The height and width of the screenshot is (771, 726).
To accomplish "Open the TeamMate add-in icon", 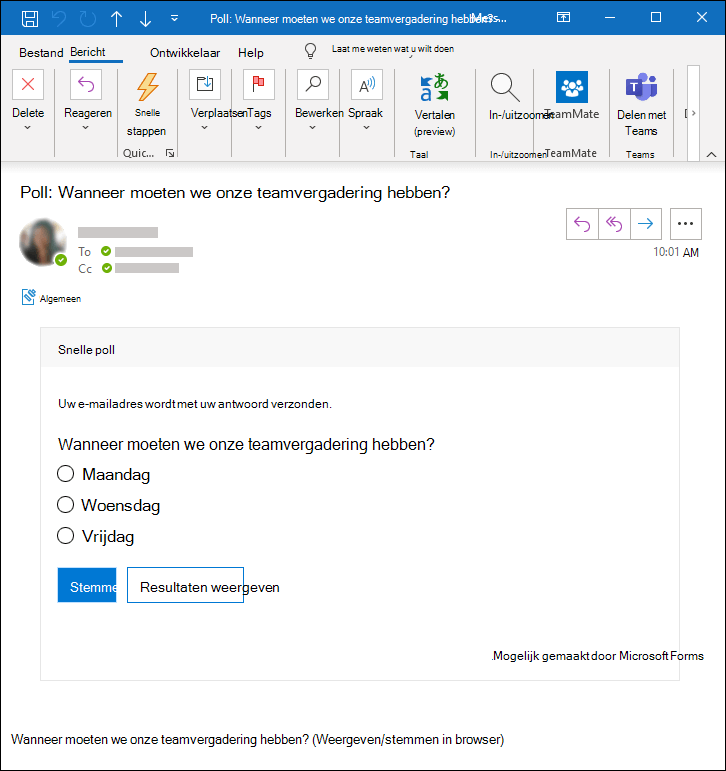I will click(x=572, y=87).
